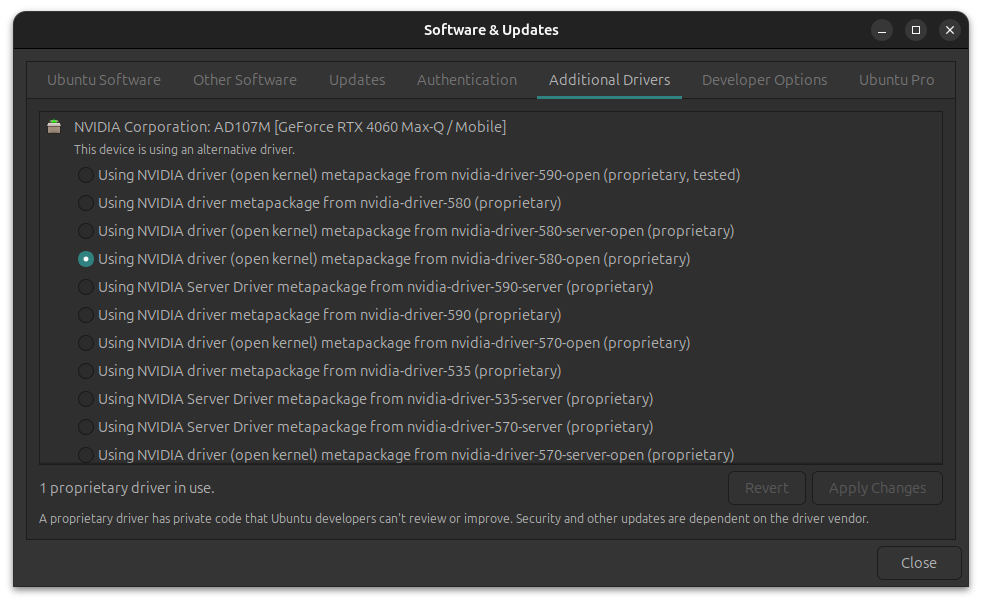The image size is (982, 603).
Task: Select the nvidia-driver-535 proprietary driver
Action: coord(86,370)
